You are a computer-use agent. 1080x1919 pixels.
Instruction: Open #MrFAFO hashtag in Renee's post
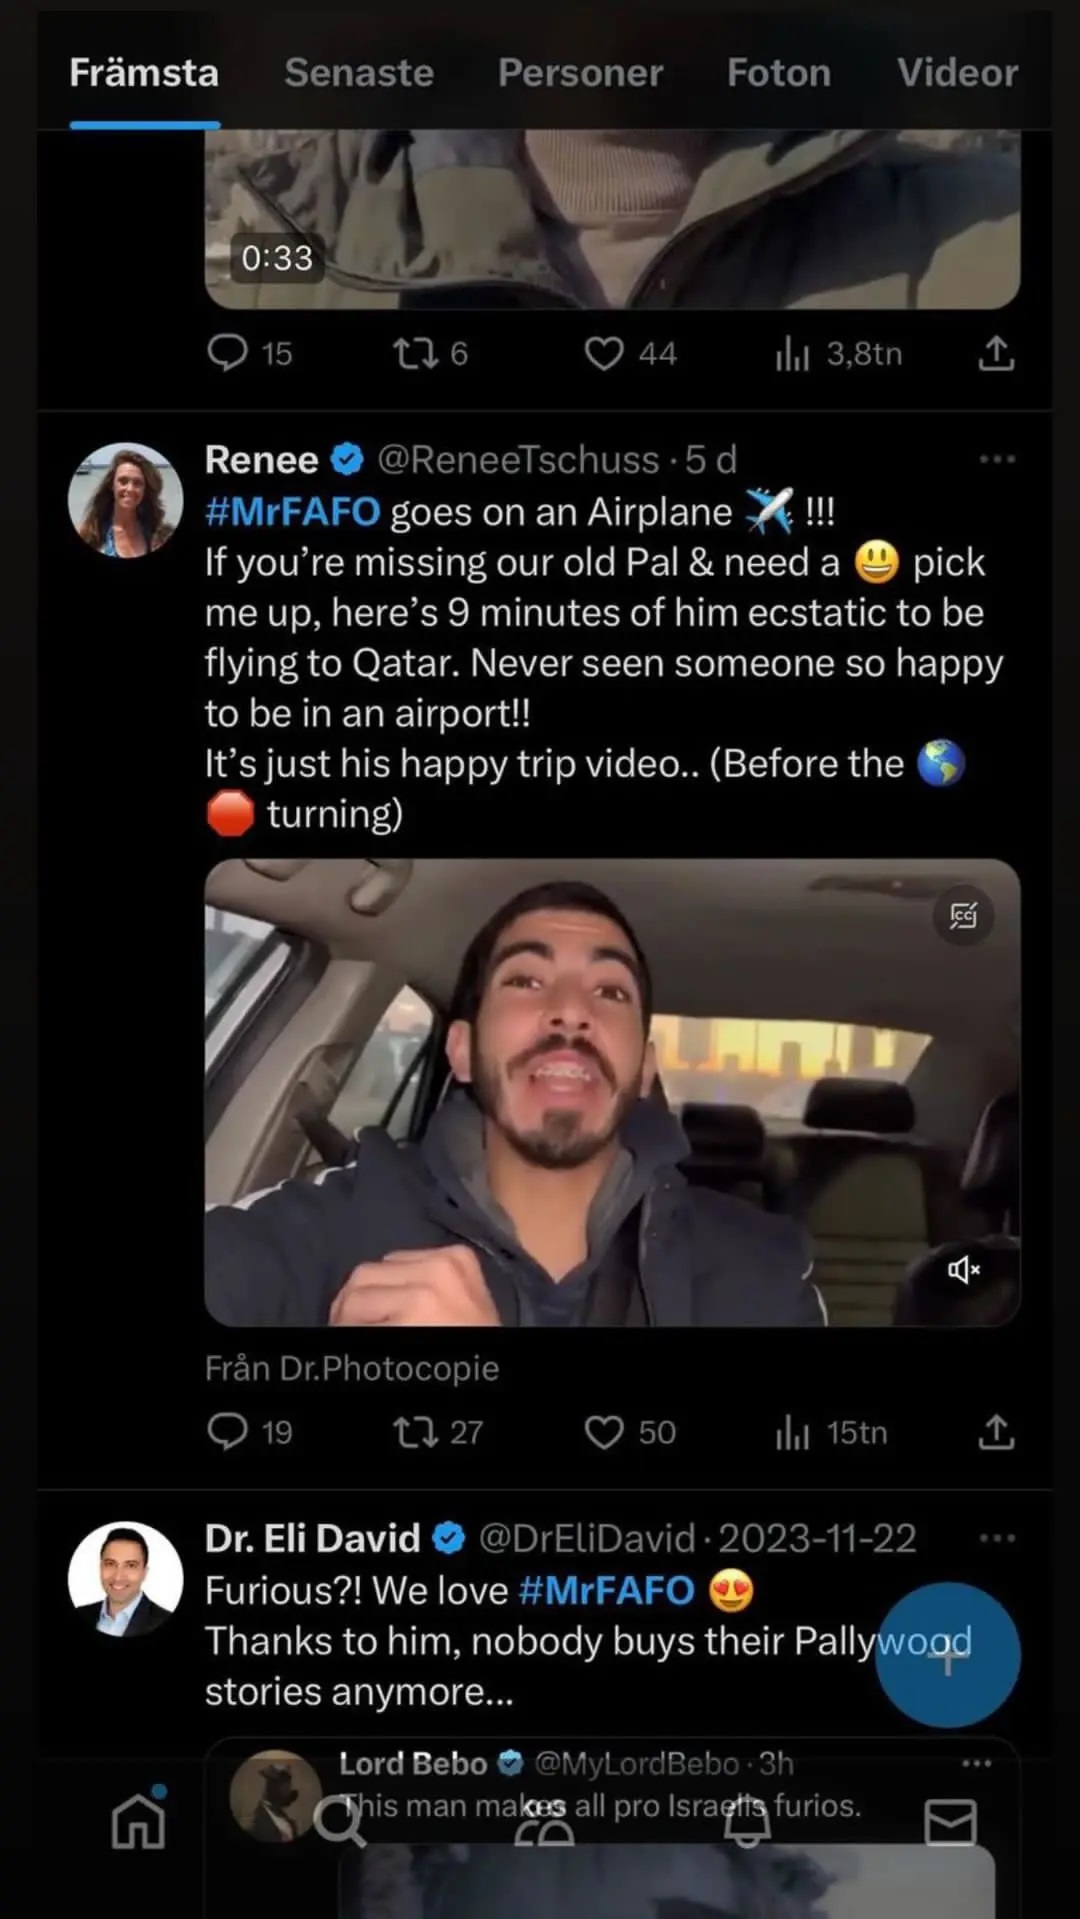(x=292, y=512)
